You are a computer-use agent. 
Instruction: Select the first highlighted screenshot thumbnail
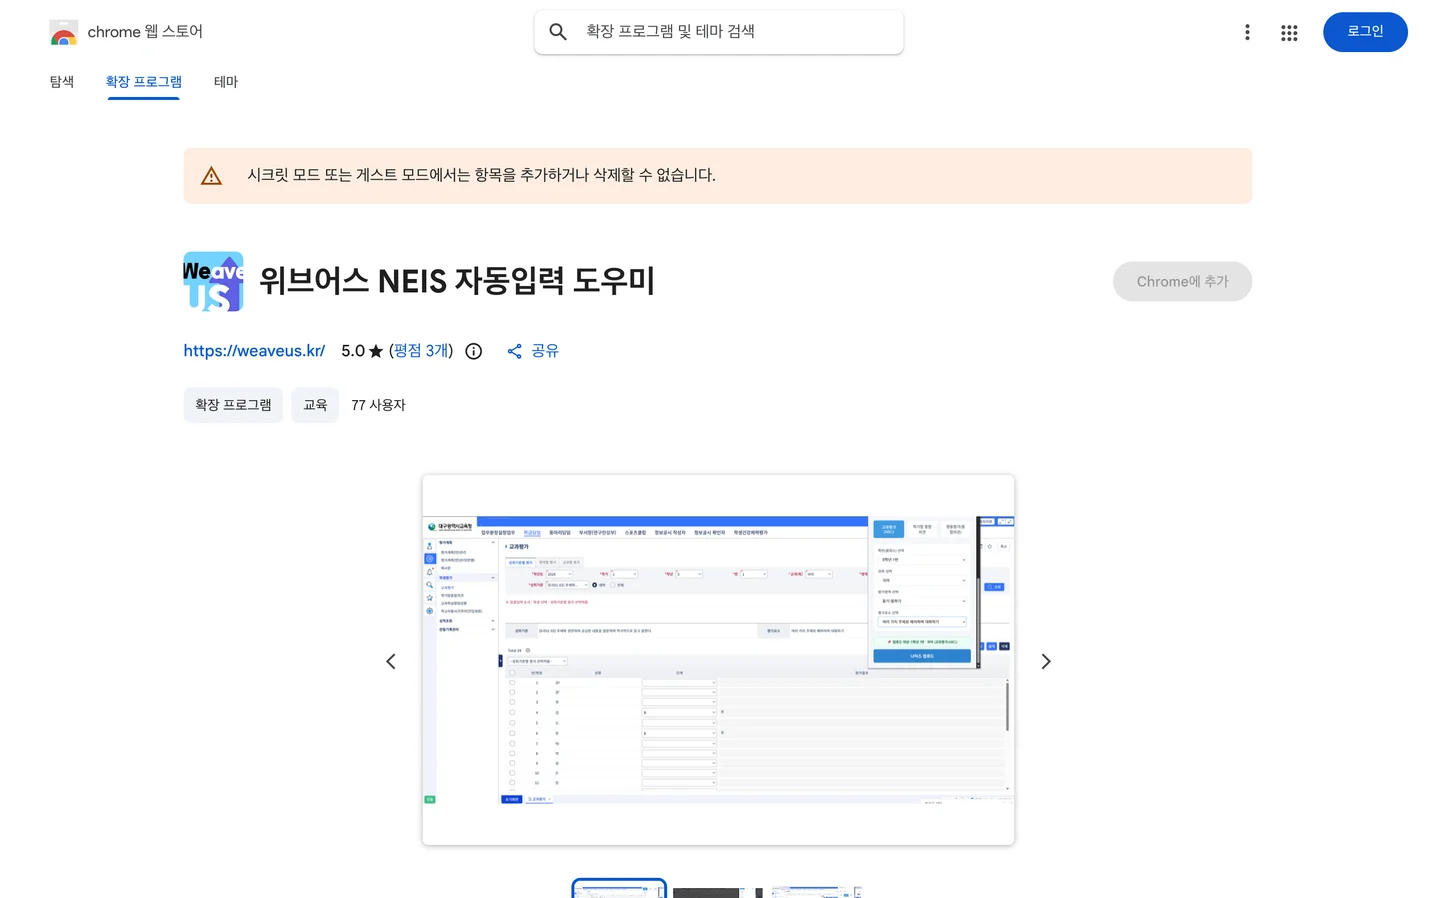click(x=619, y=889)
